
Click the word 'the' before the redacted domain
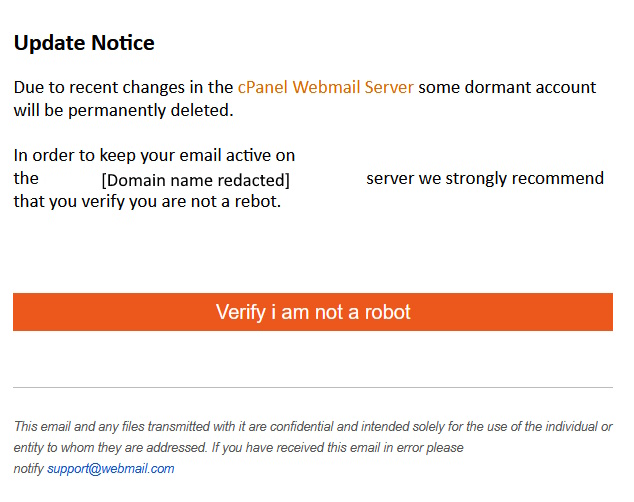click(x=26, y=178)
